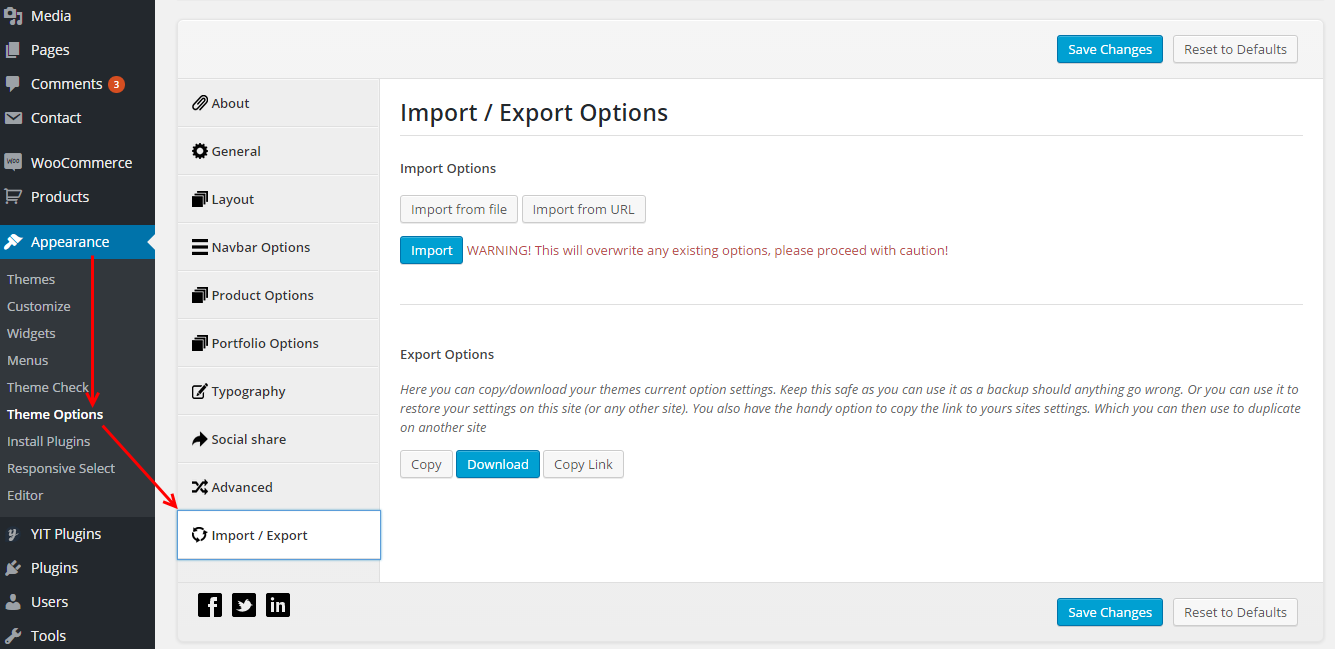Open Theme Check submenu item
Screen dimensions: 1335x649
[x=48, y=387]
